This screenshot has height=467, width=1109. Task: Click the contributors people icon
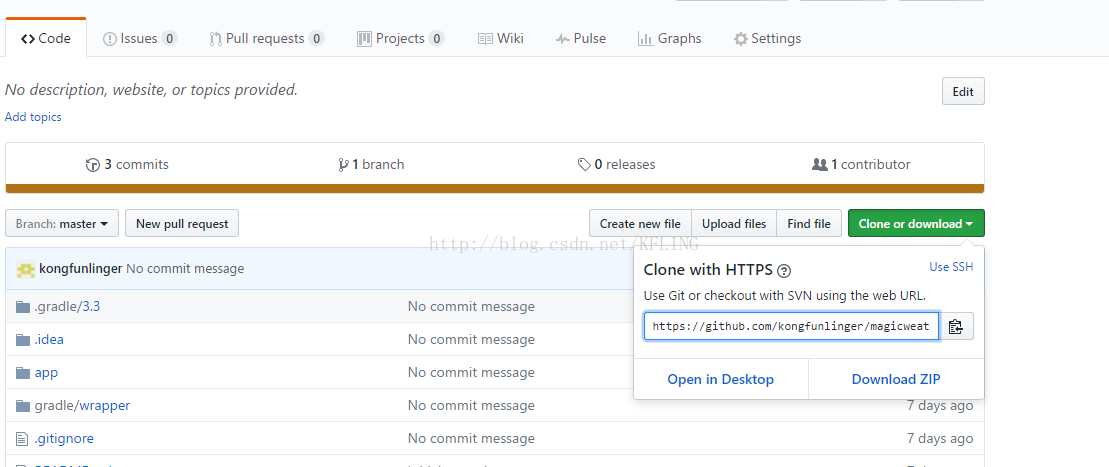click(820, 165)
